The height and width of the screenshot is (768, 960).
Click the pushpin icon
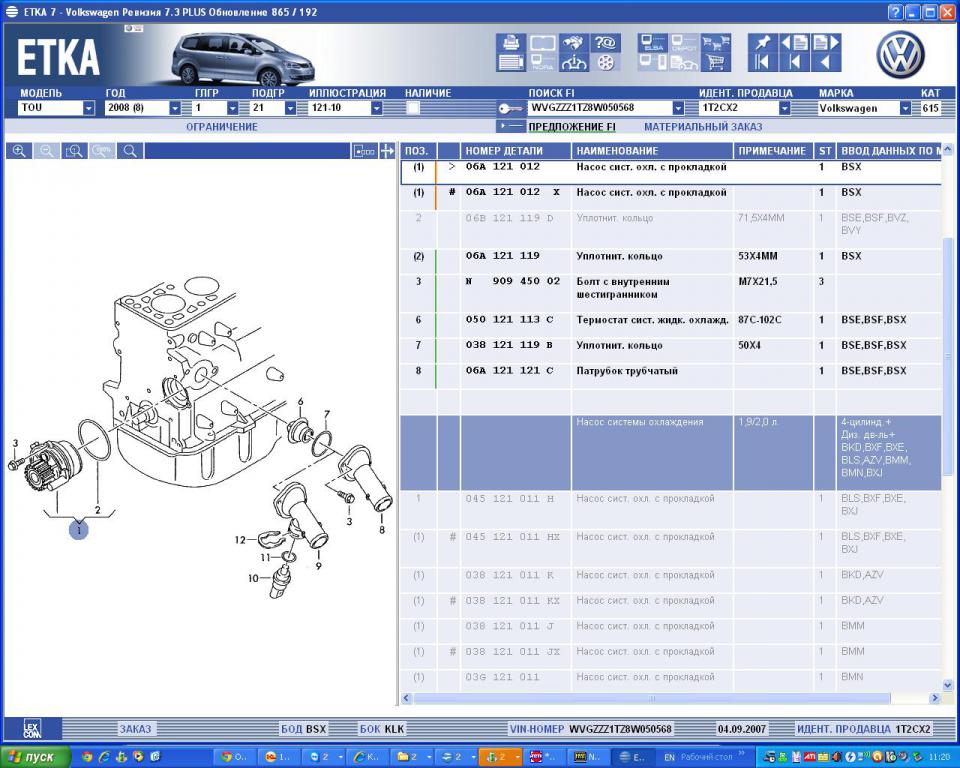[x=762, y=43]
